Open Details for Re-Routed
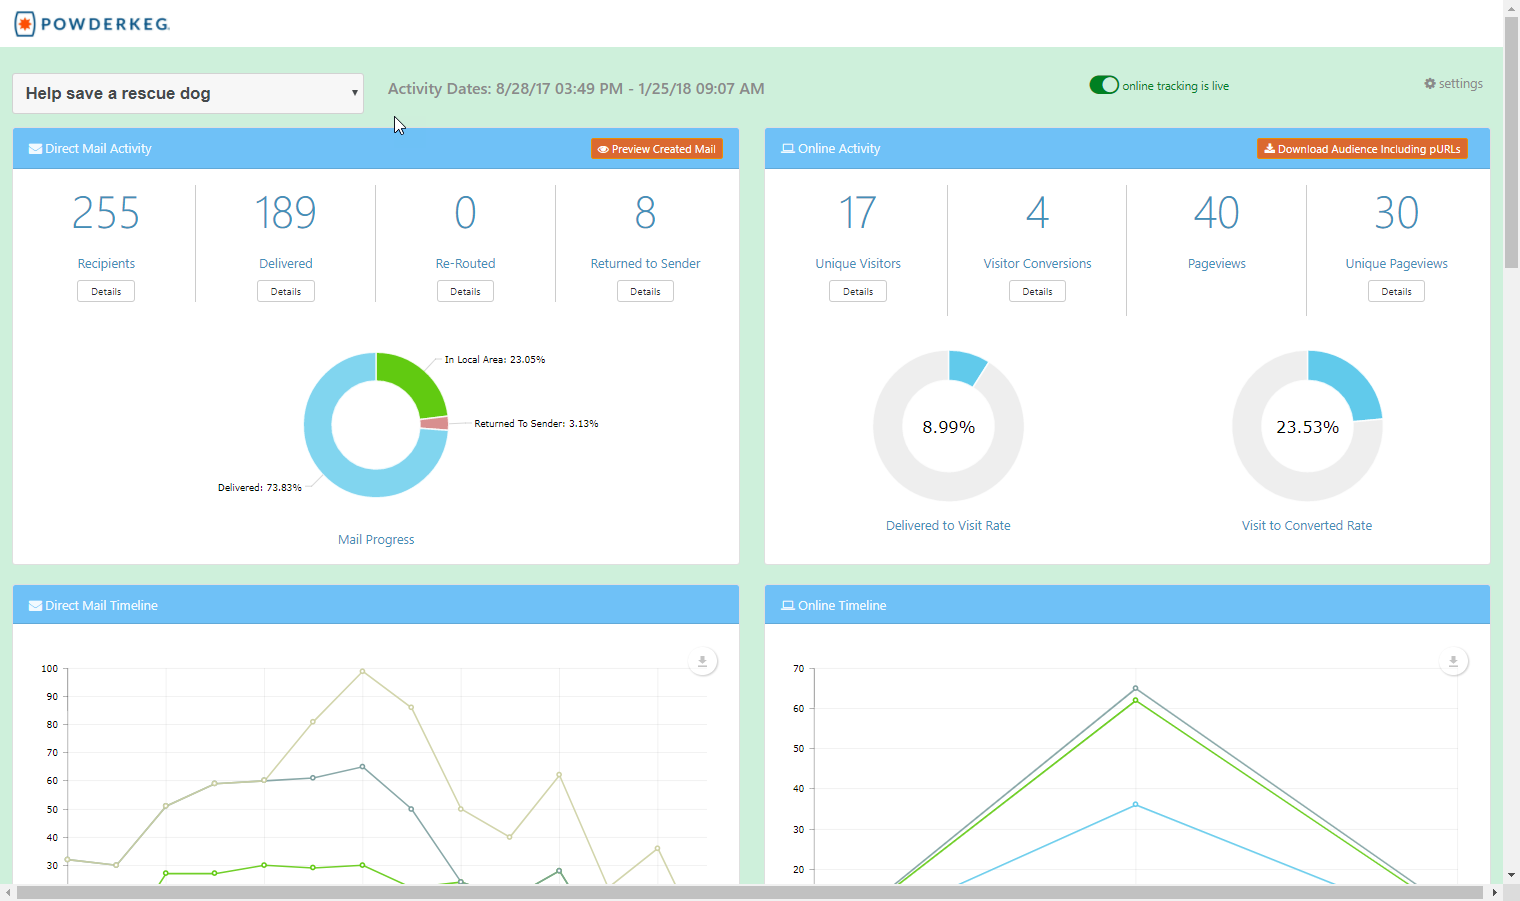Image resolution: width=1520 pixels, height=901 pixels. pos(465,291)
